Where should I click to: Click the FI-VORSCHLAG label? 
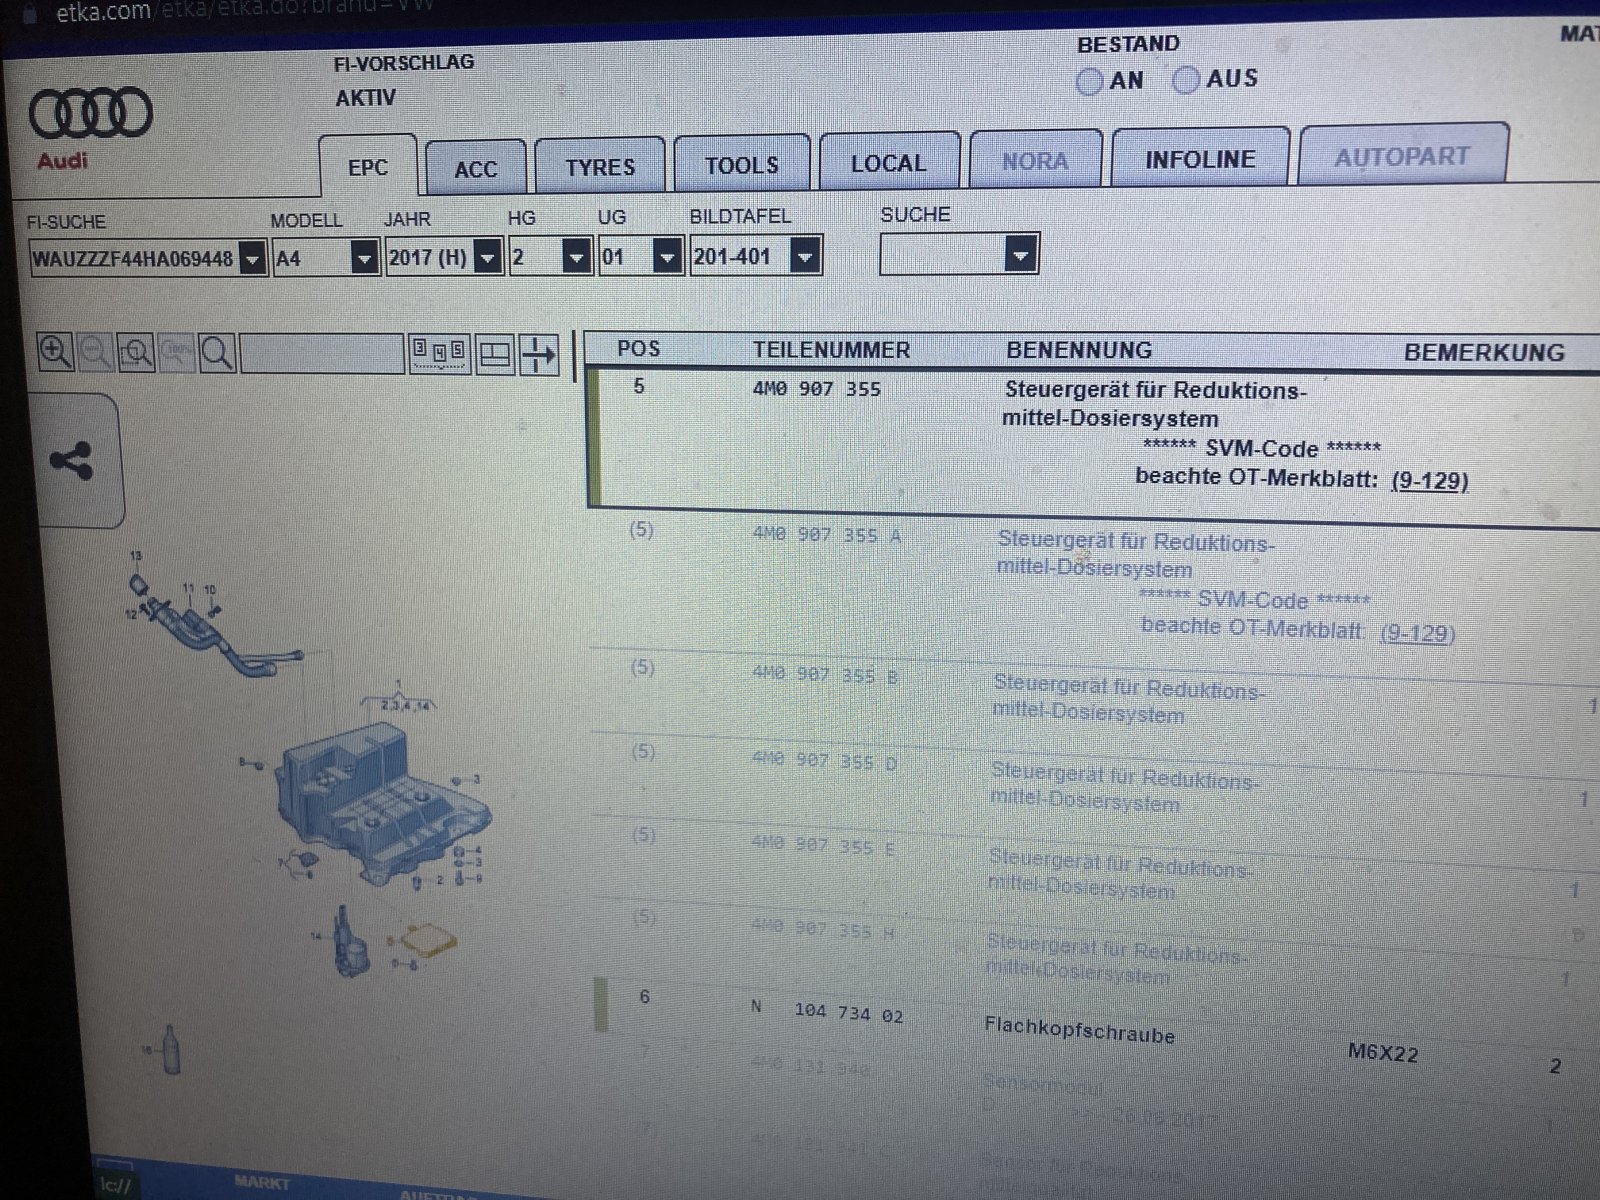coord(404,63)
